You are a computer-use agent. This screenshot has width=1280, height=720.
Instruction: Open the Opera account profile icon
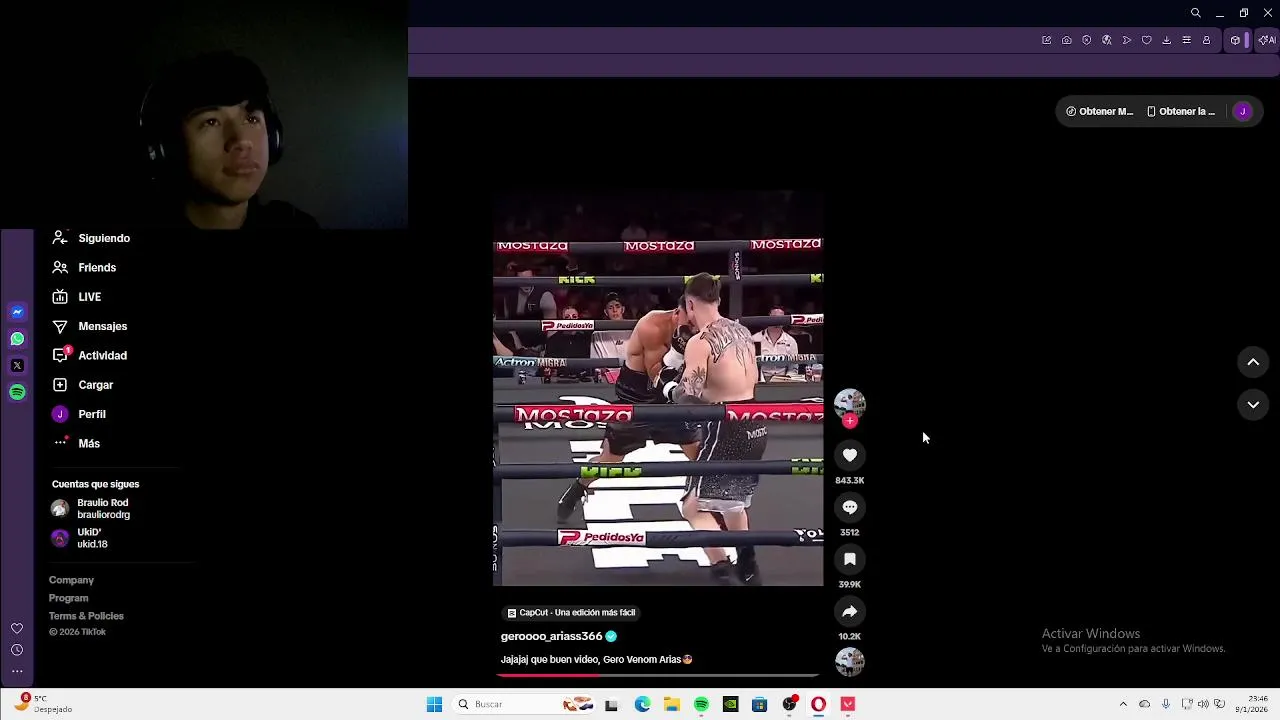click(x=1207, y=40)
